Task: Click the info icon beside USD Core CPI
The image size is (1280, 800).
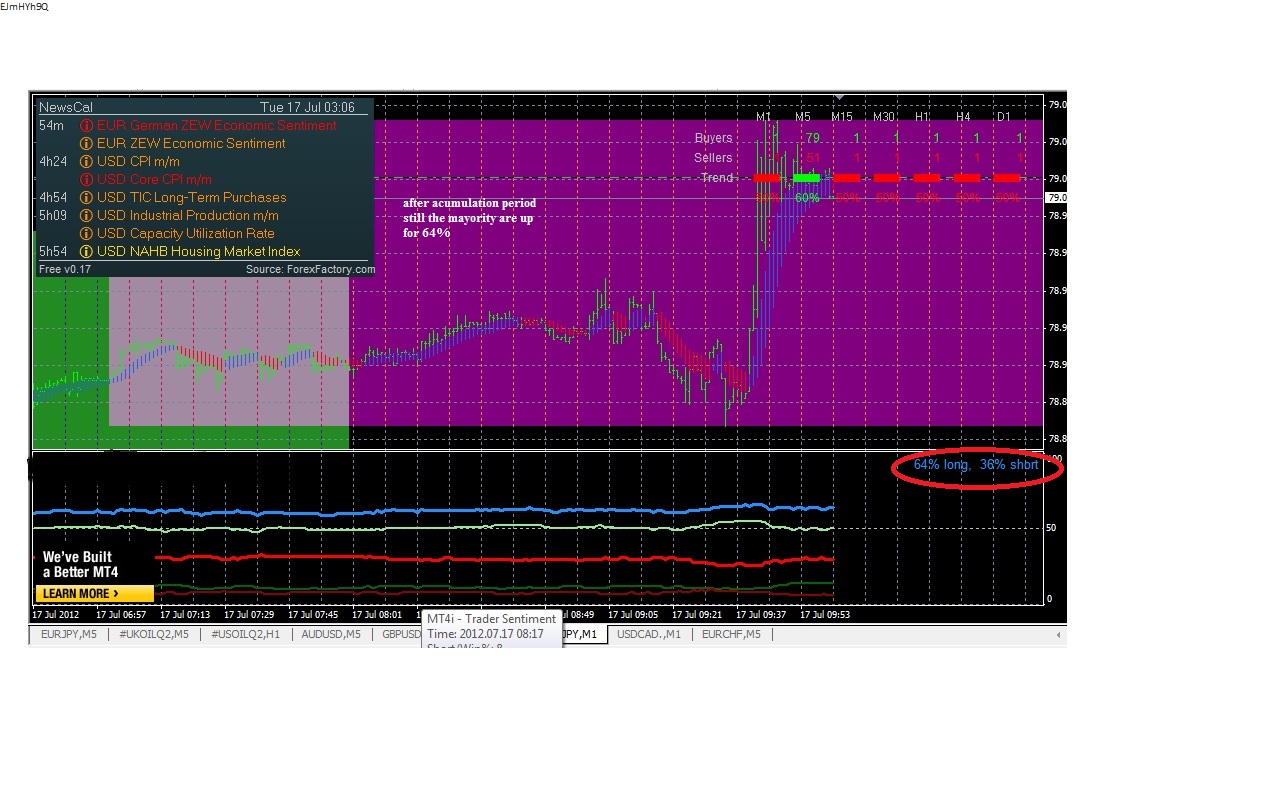Action: tap(87, 180)
